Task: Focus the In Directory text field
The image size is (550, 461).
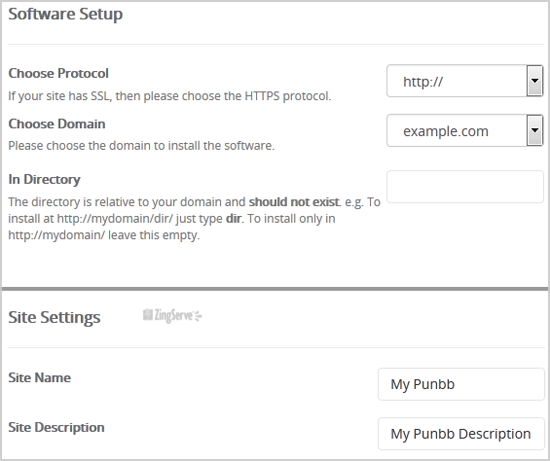Action: tap(465, 187)
